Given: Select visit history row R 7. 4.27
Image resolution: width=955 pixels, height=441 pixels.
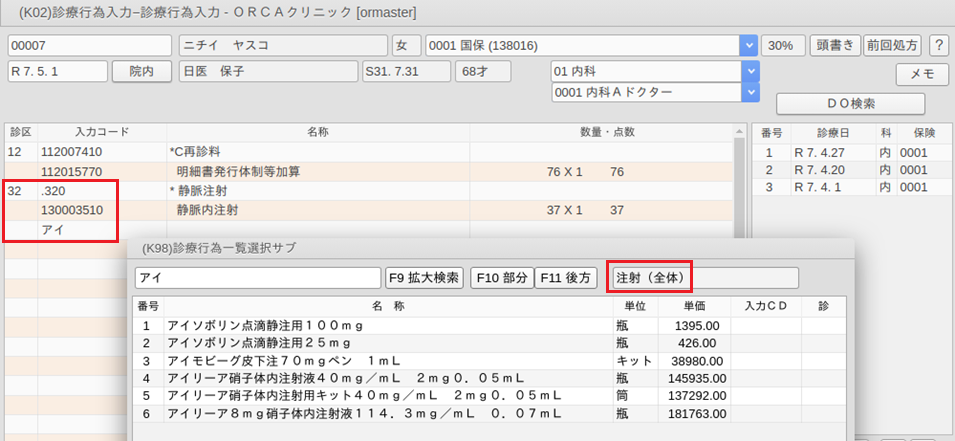Looking at the screenshot, I should point(818,153).
